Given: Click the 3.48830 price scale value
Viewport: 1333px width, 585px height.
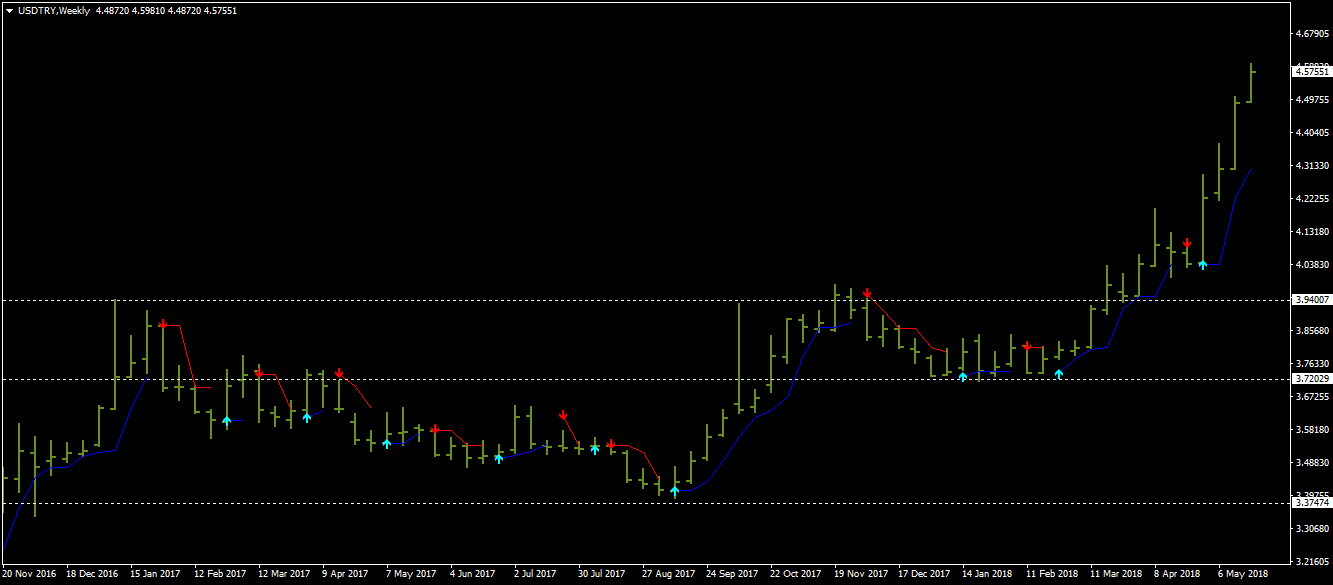Looking at the screenshot, I should tap(1312, 463).
